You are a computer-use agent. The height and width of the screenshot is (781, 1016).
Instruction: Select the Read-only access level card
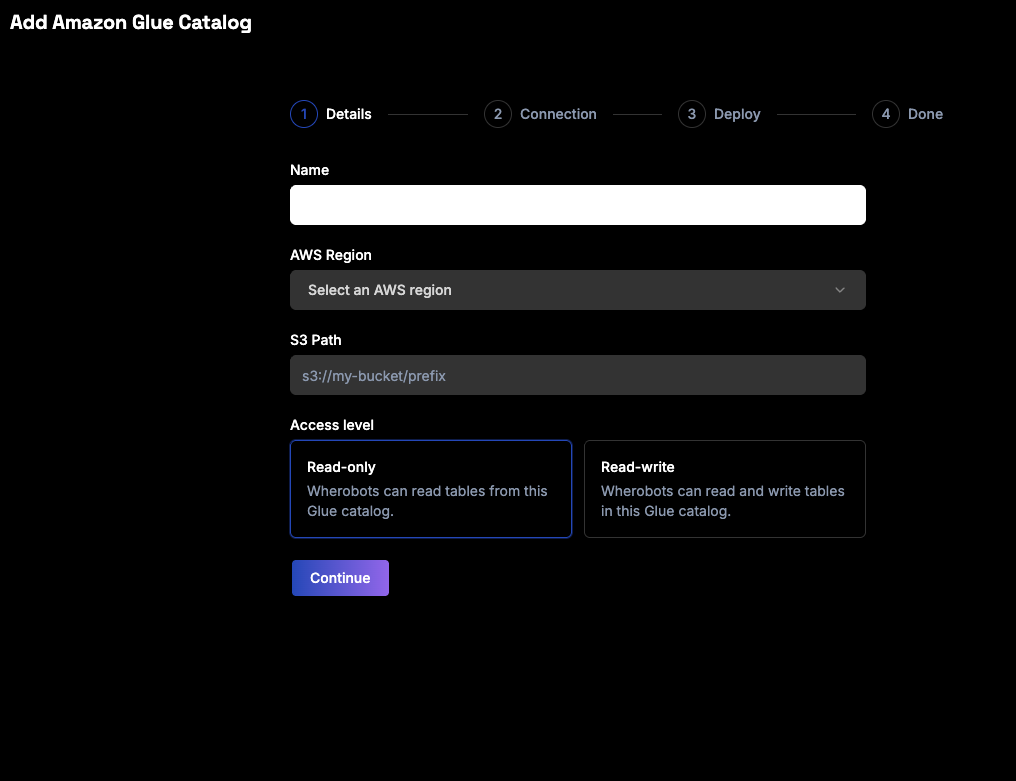[x=431, y=489]
